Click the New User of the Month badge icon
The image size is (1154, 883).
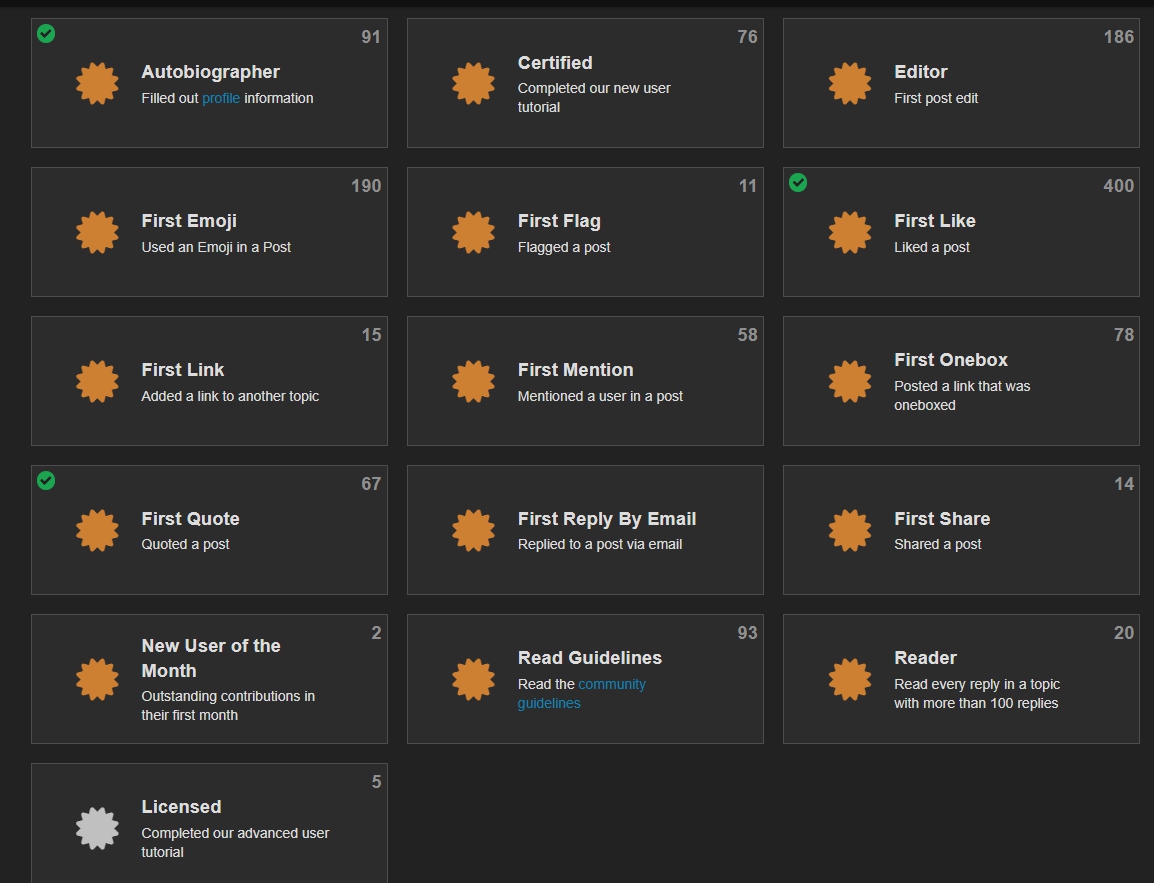[97, 679]
